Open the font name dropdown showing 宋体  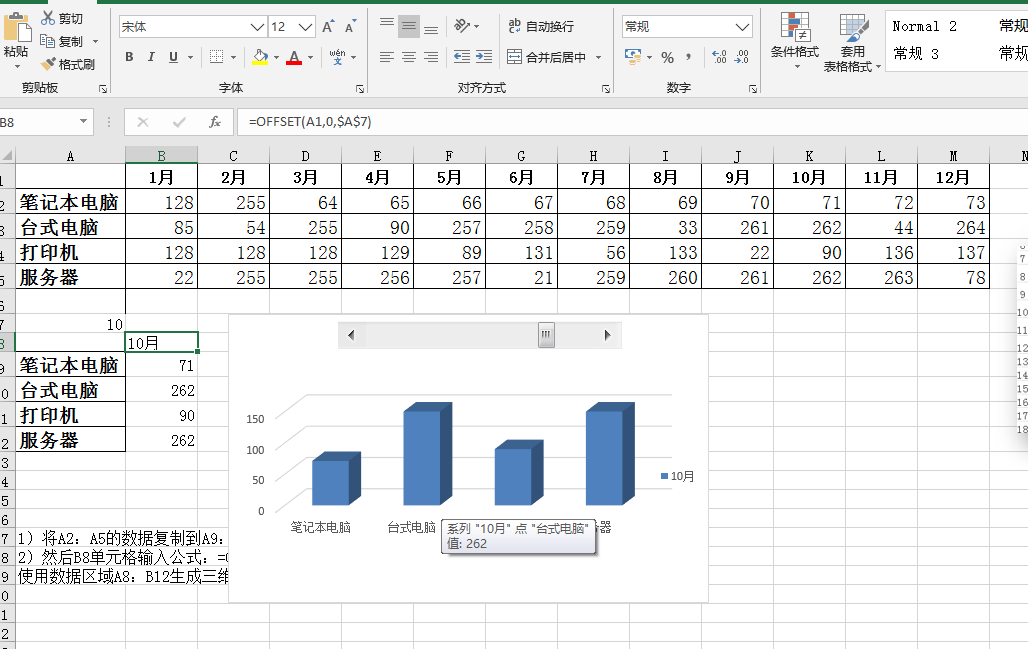pos(257,27)
